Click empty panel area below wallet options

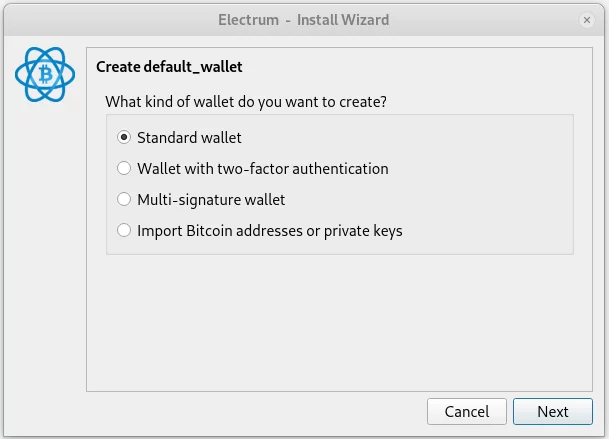point(339,322)
